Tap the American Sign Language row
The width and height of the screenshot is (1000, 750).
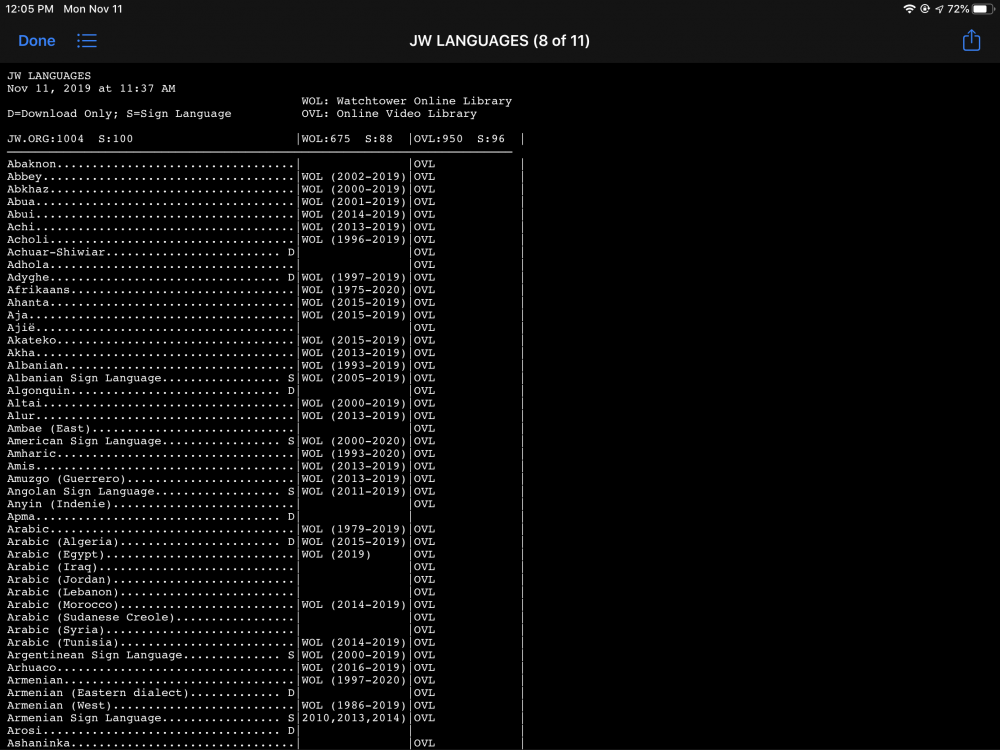click(x=84, y=441)
